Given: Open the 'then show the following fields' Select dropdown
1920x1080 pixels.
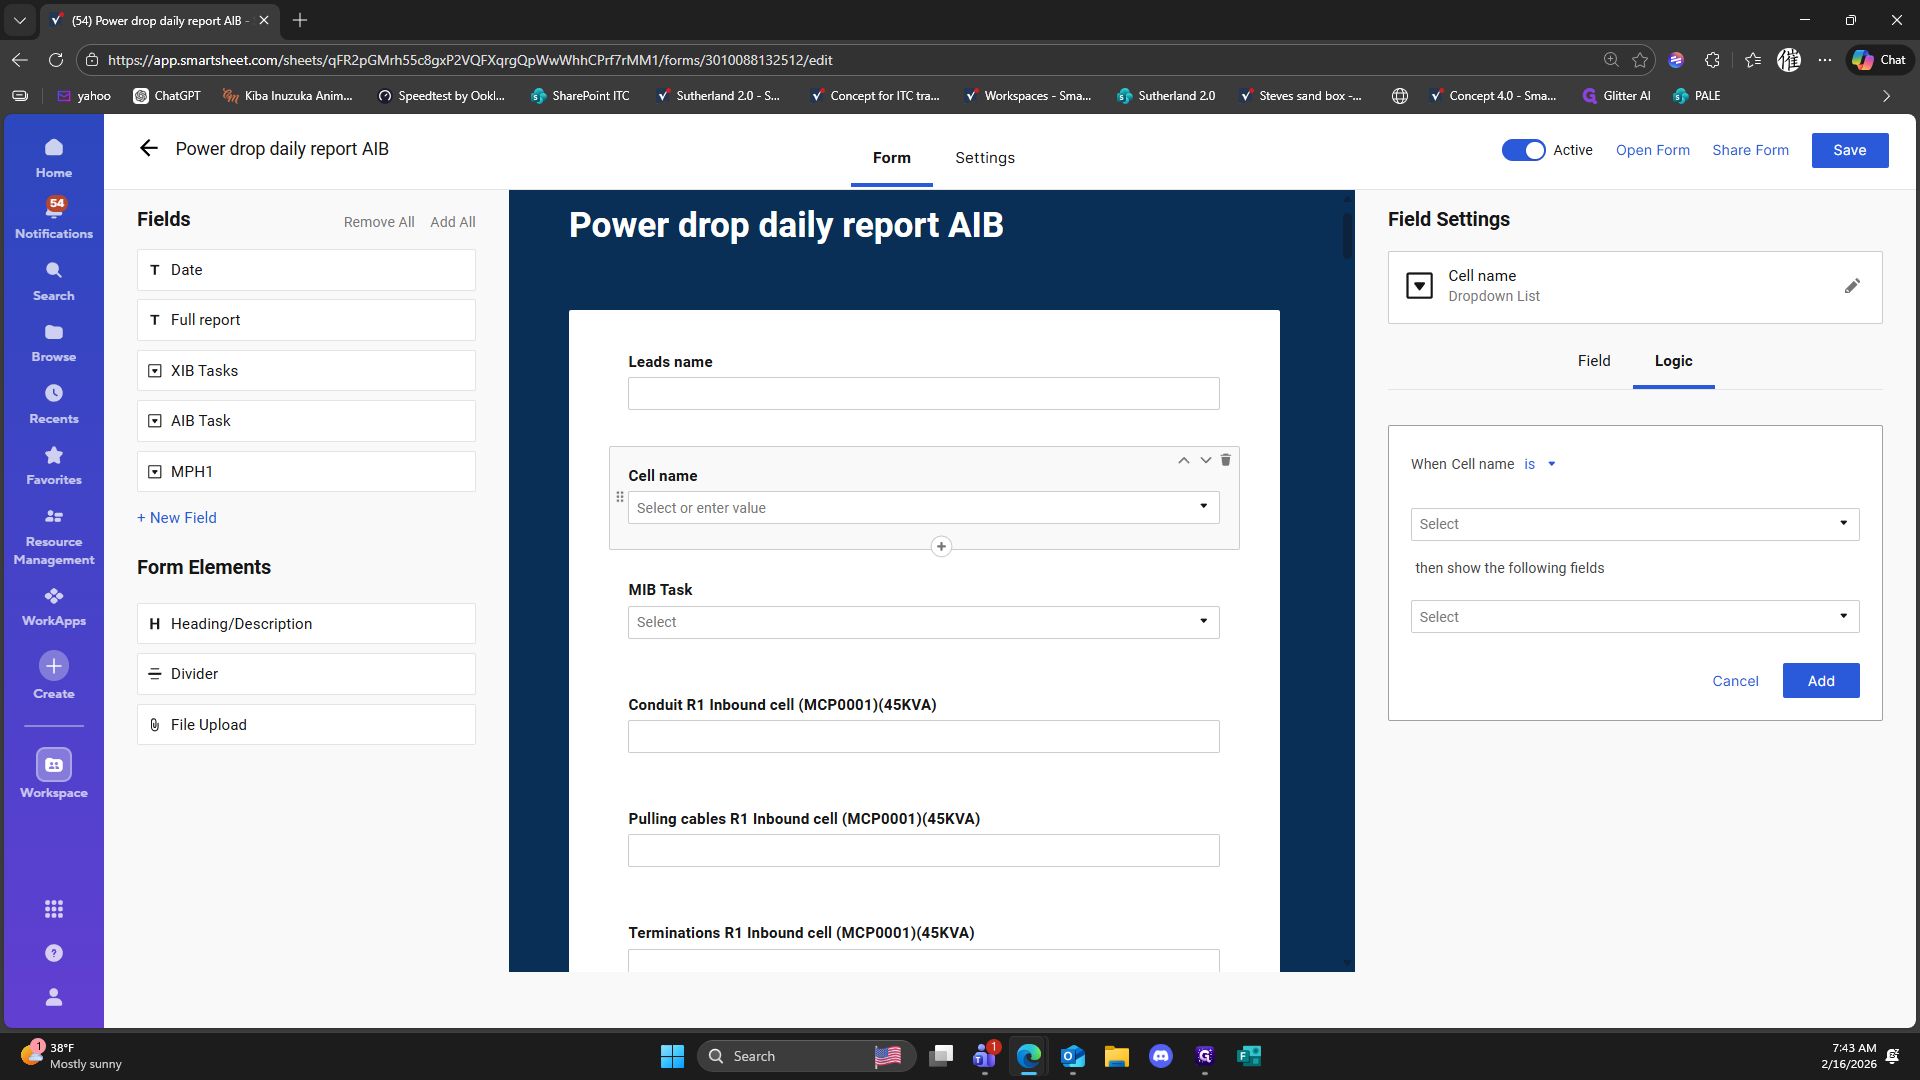Looking at the screenshot, I should click(1634, 617).
